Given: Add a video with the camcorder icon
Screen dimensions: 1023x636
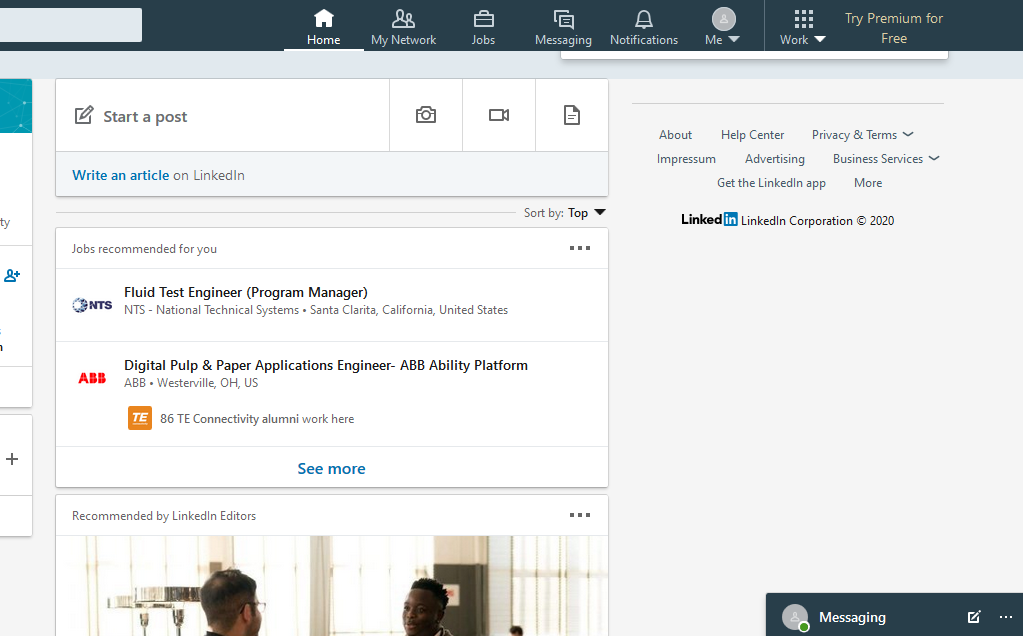Looking at the screenshot, I should tap(499, 115).
